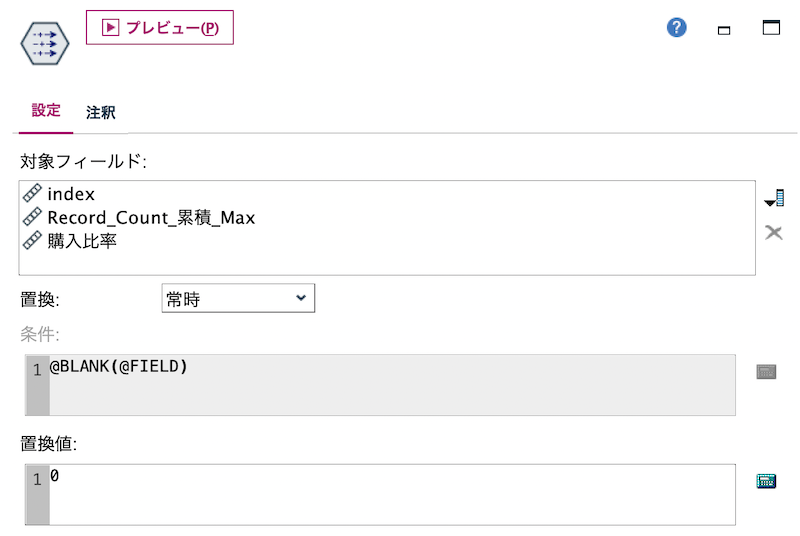Expand the 置換 combo box chevron arrow
This screenshot has height=536, width=800.
(x=301, y=298)
